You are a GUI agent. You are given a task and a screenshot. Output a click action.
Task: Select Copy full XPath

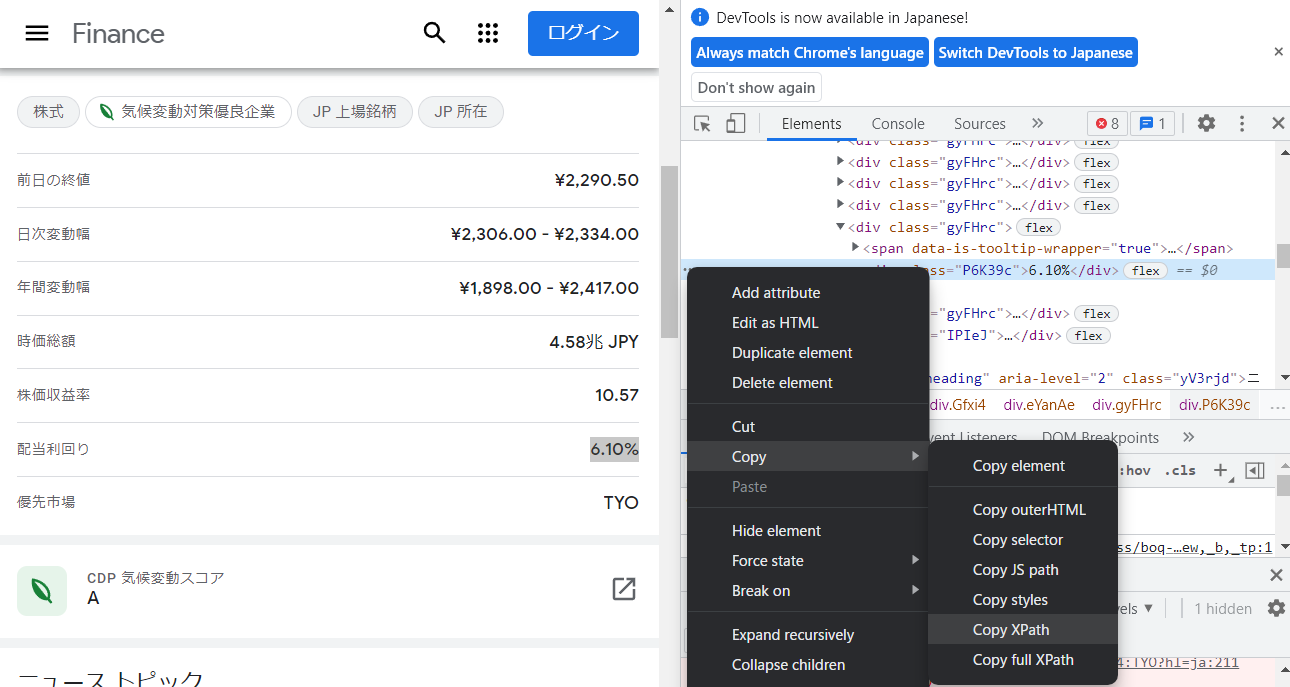[x=1023, y=660]
